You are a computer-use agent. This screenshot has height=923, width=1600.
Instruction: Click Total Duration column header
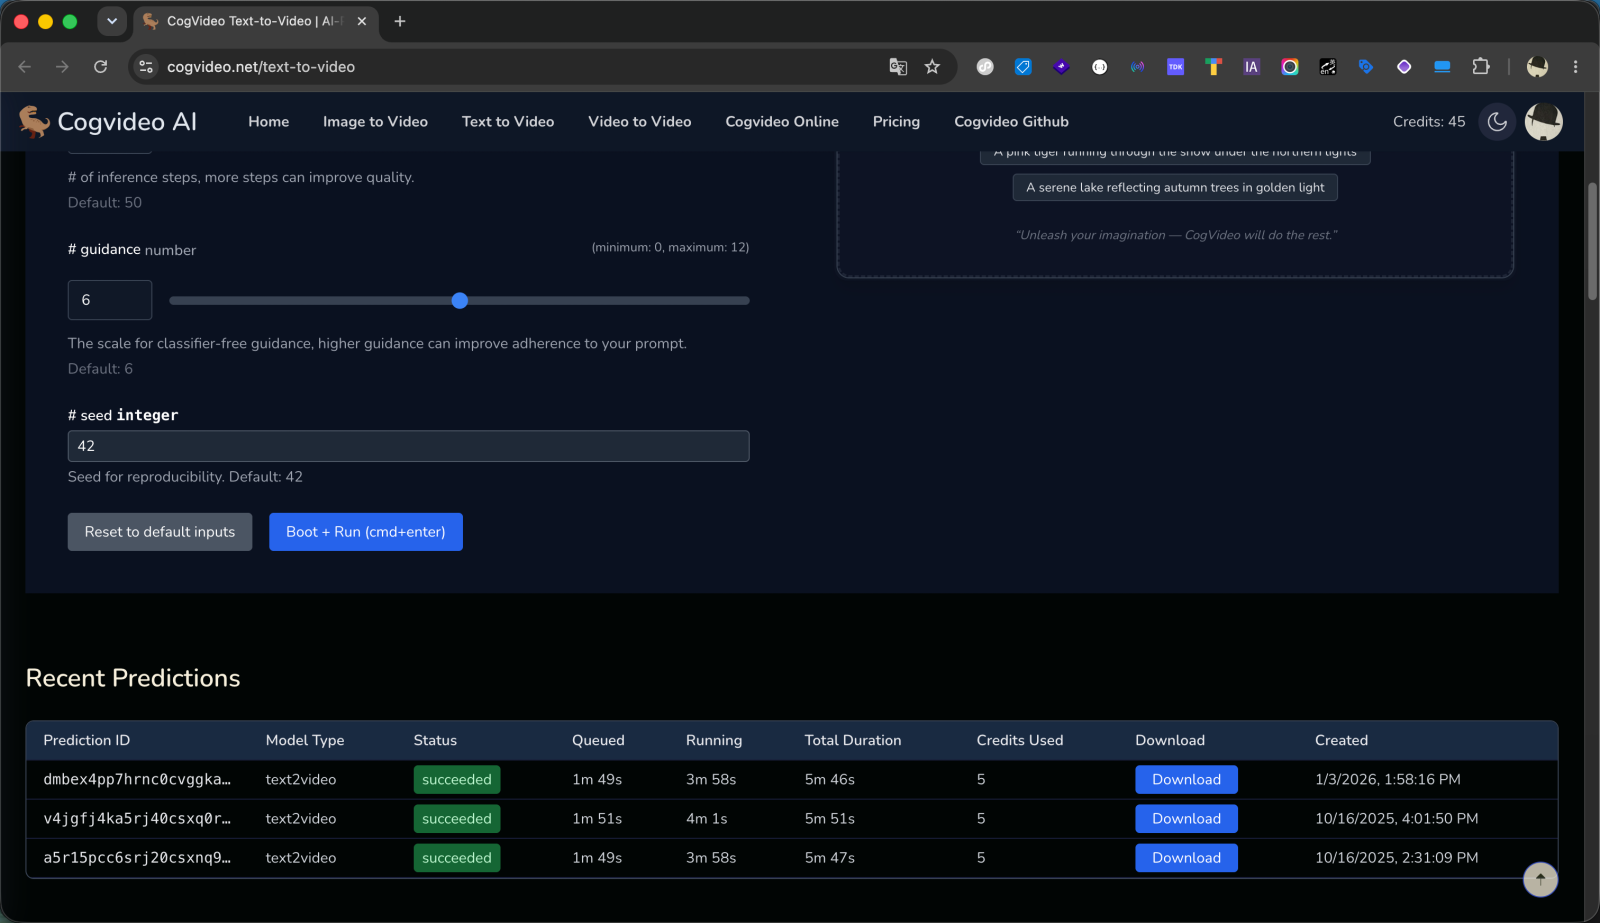[x=853, y=741]
